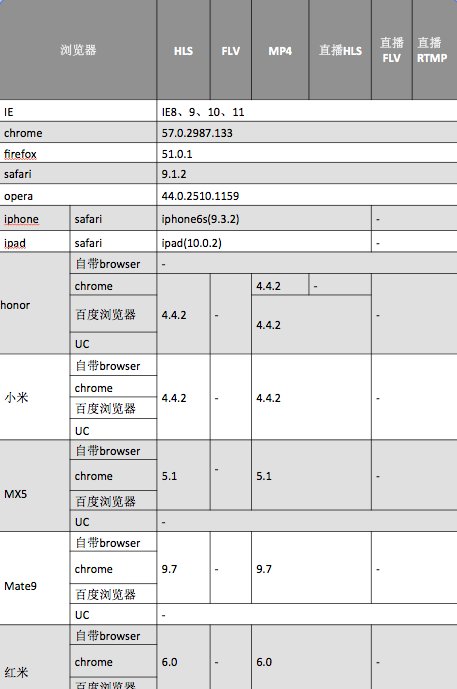This screenshot has height=689, width=457.
Task: Click 自带browser in Mate9 group
Action: [113, 542]
